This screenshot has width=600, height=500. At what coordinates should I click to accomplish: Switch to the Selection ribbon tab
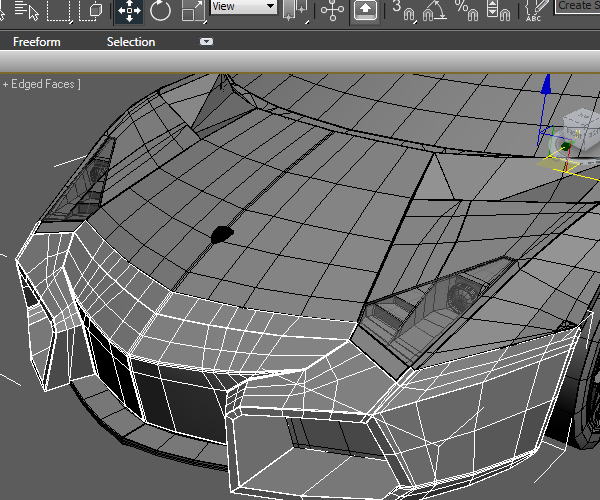(x=131, y=42)
